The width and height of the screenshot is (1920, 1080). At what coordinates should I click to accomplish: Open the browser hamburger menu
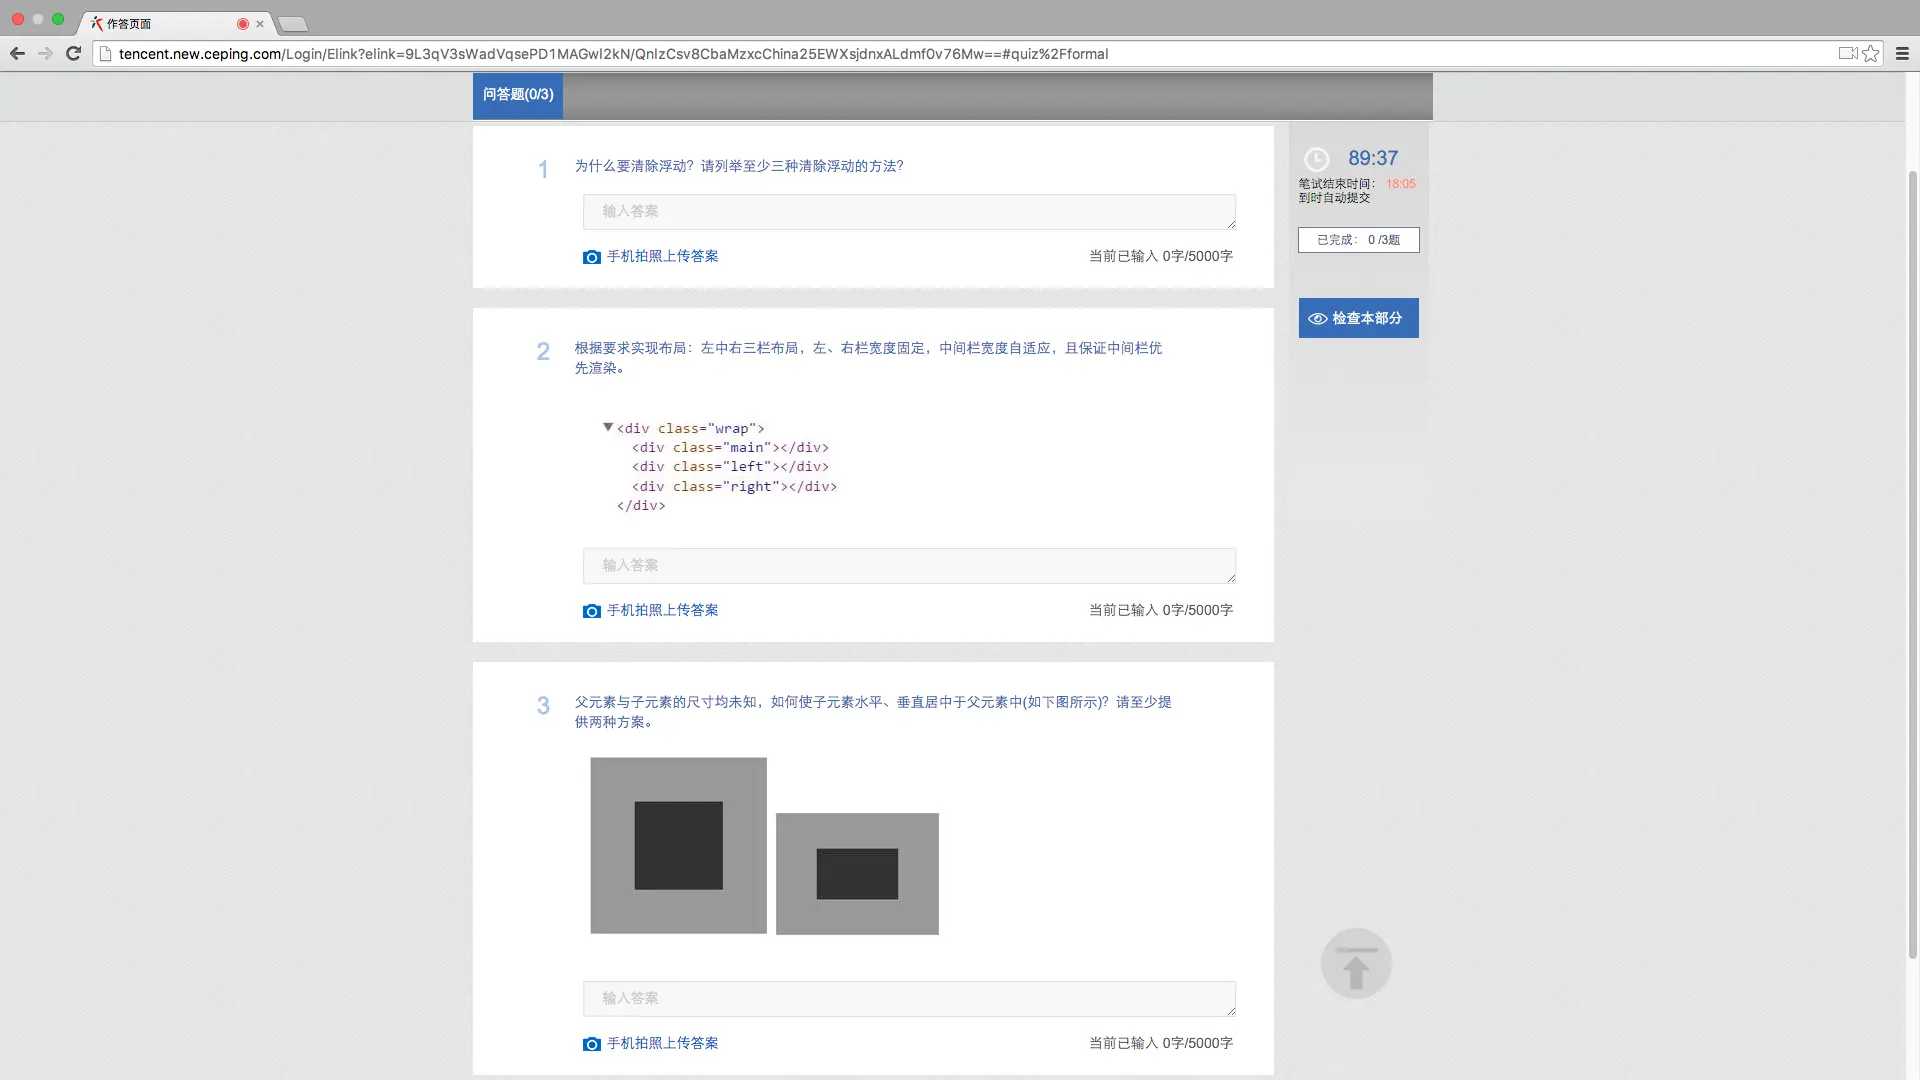point(1902,54)
